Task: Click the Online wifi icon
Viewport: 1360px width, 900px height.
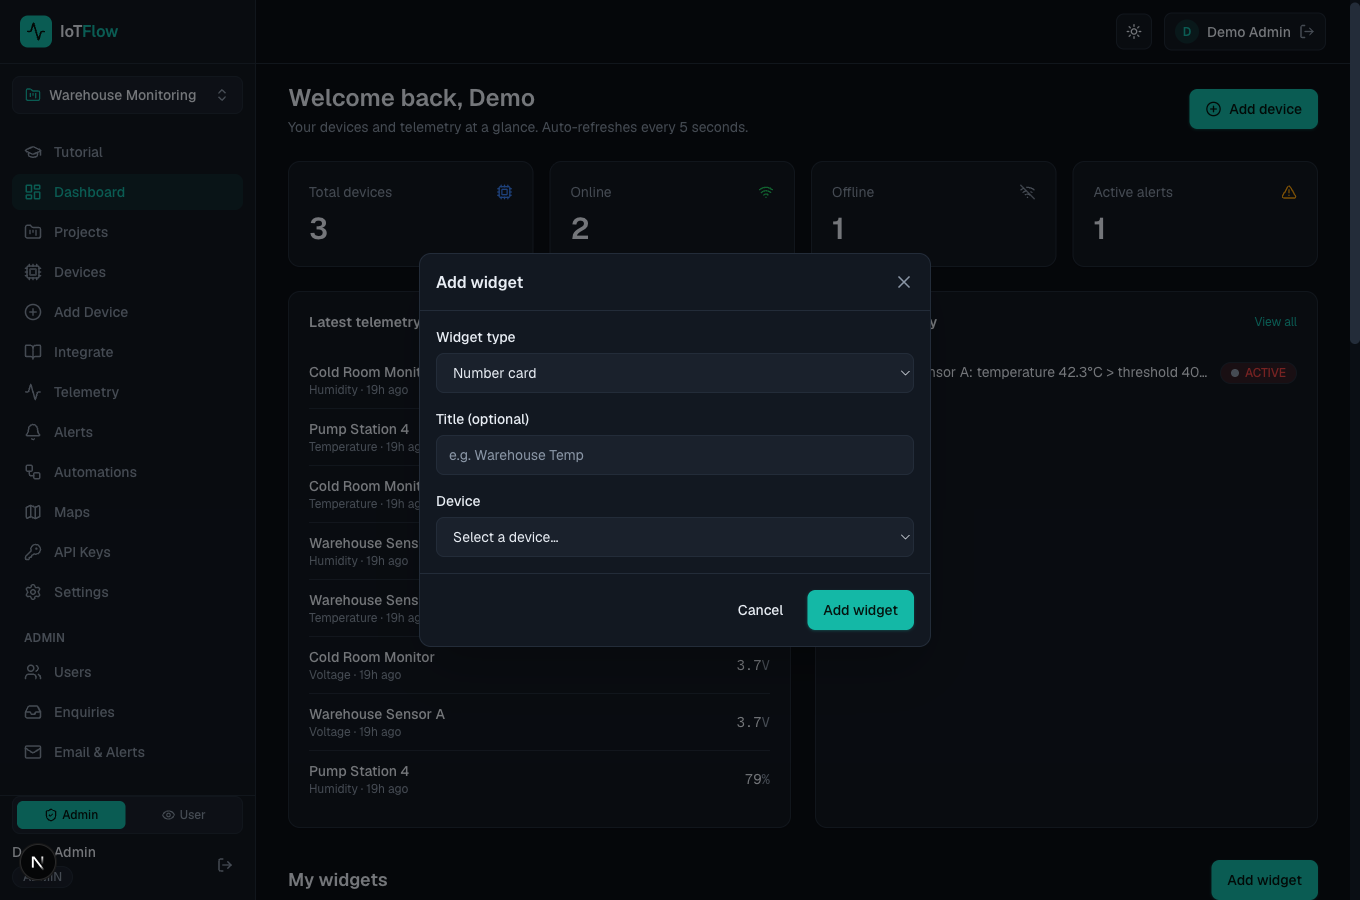Action: pyautogui.click(x=766, y=192)
